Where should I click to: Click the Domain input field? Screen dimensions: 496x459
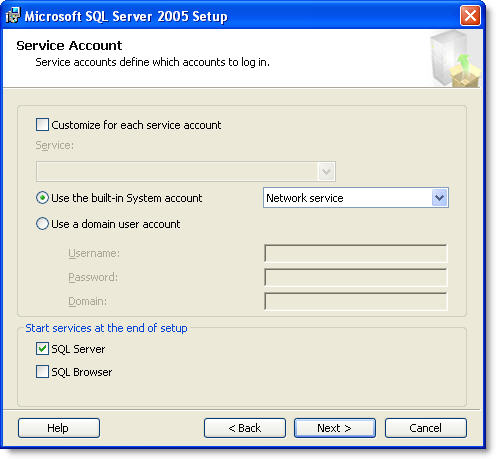point(356,301)
